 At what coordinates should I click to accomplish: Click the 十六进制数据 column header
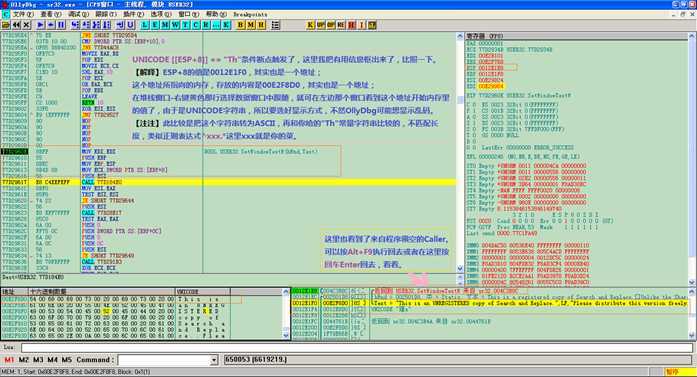pos(102,292)
